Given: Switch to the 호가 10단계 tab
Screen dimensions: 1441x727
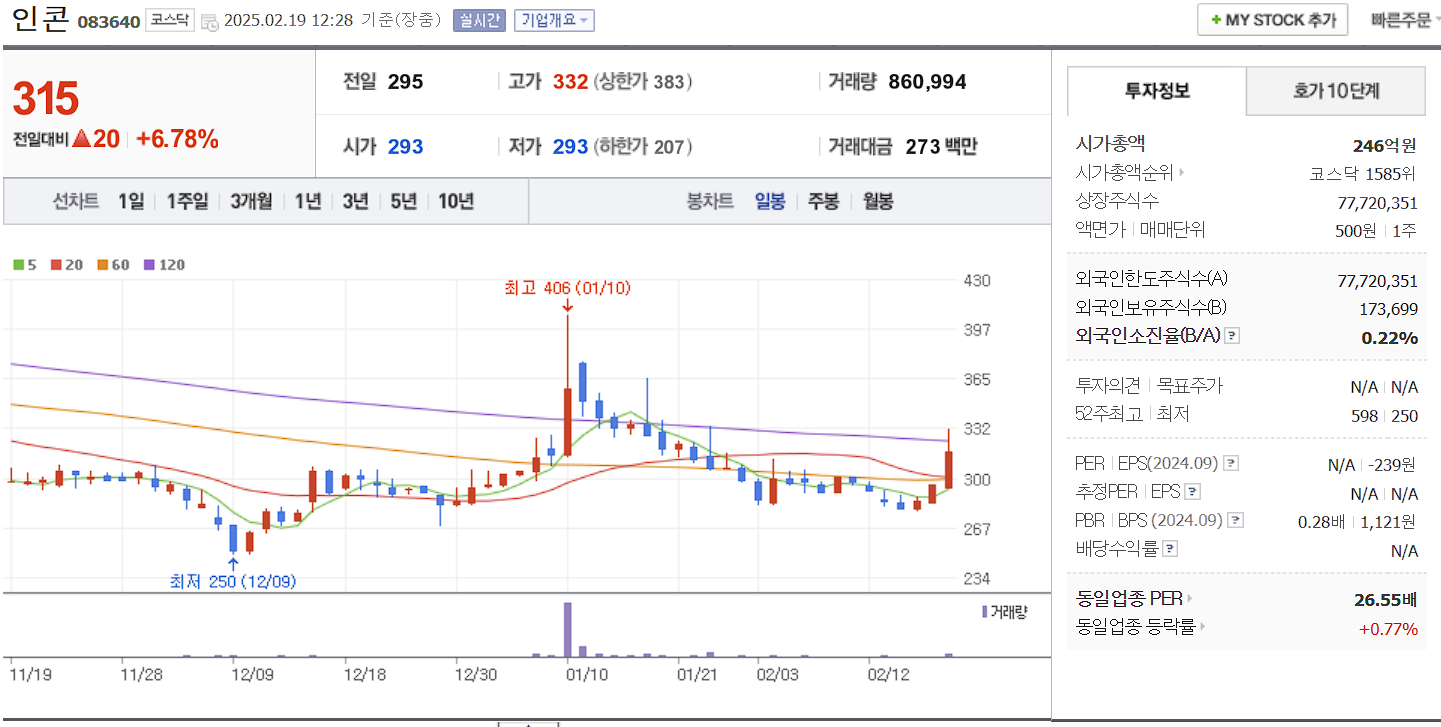Looking at the screenshot, I should pyautogui.click(x=1335, y=90).
